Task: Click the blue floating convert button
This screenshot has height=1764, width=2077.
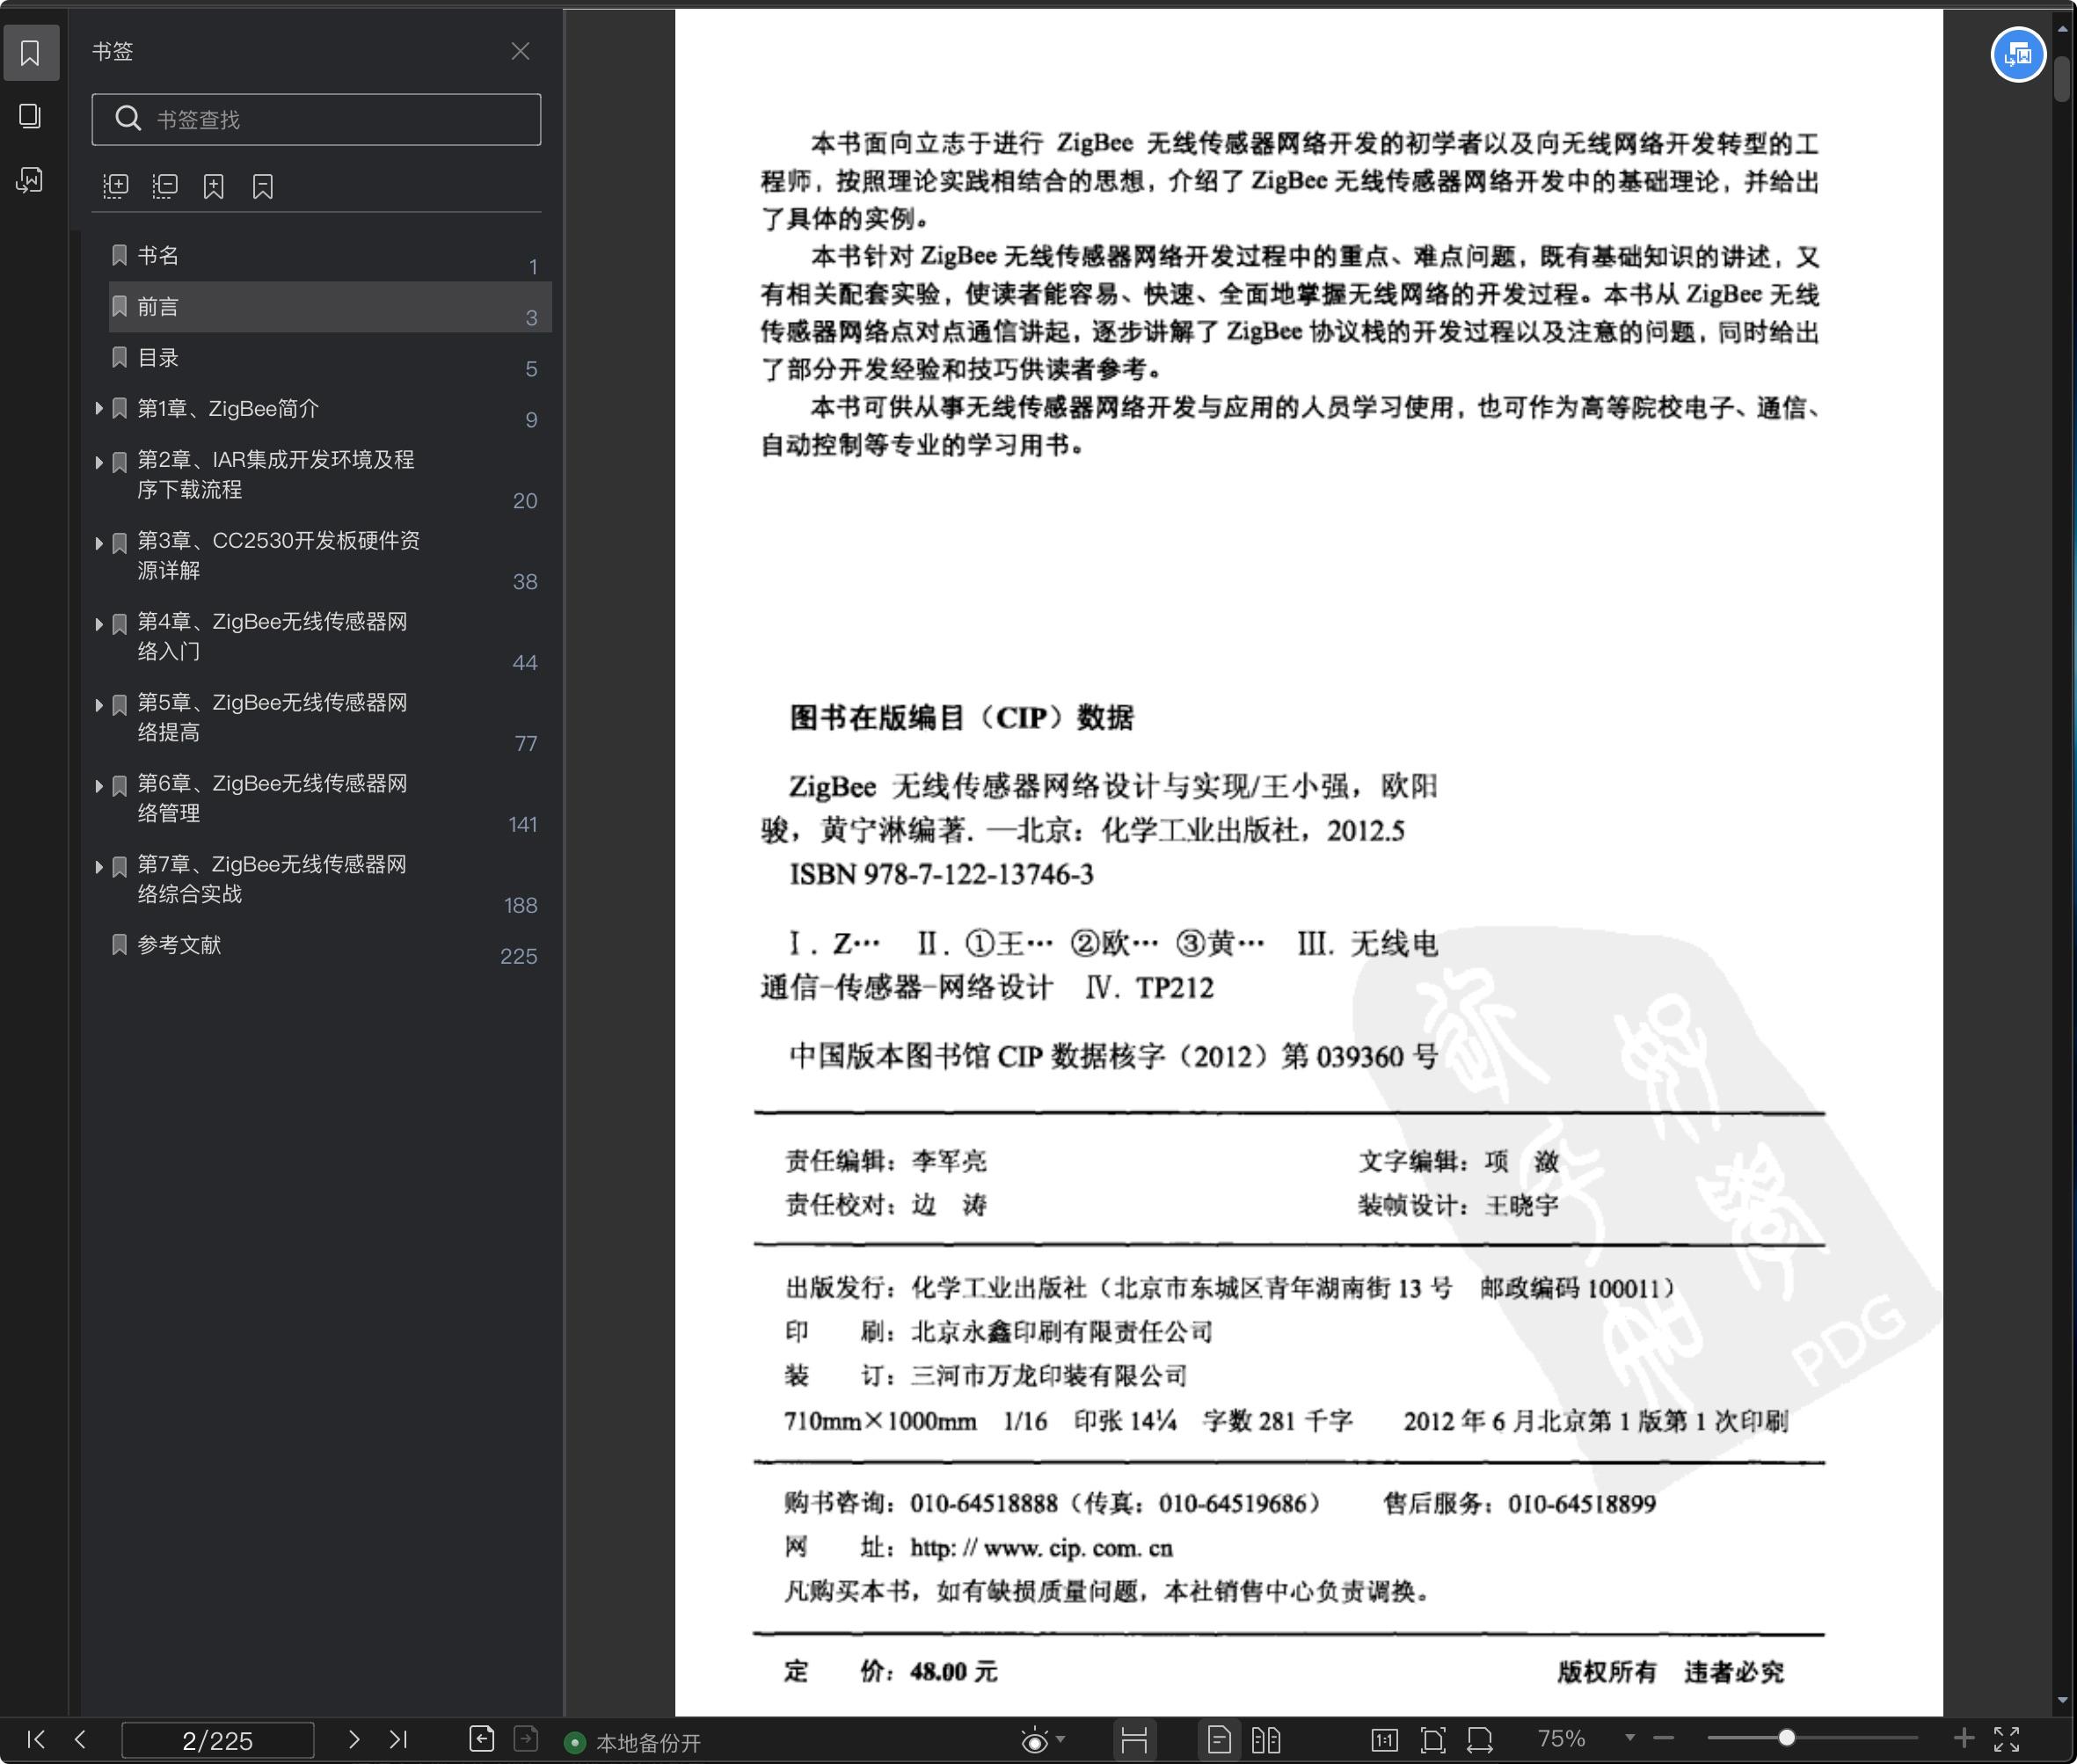Action: point(2018,55)
